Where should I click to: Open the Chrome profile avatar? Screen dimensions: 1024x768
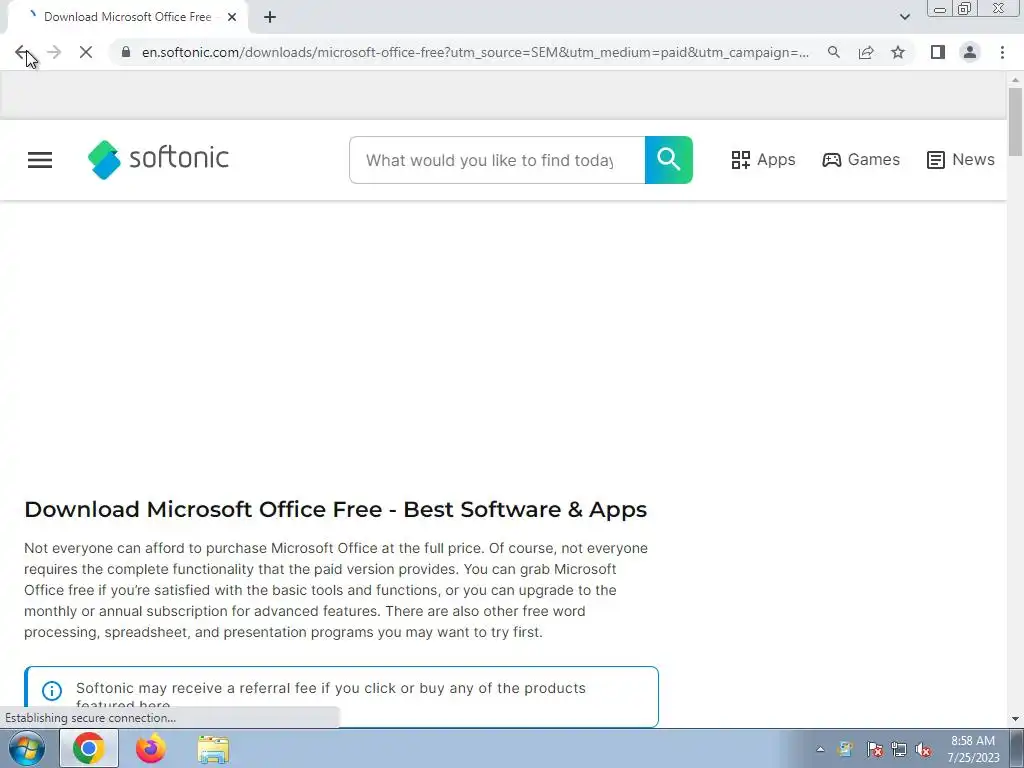pyautogui.click(x=970, y=52)
